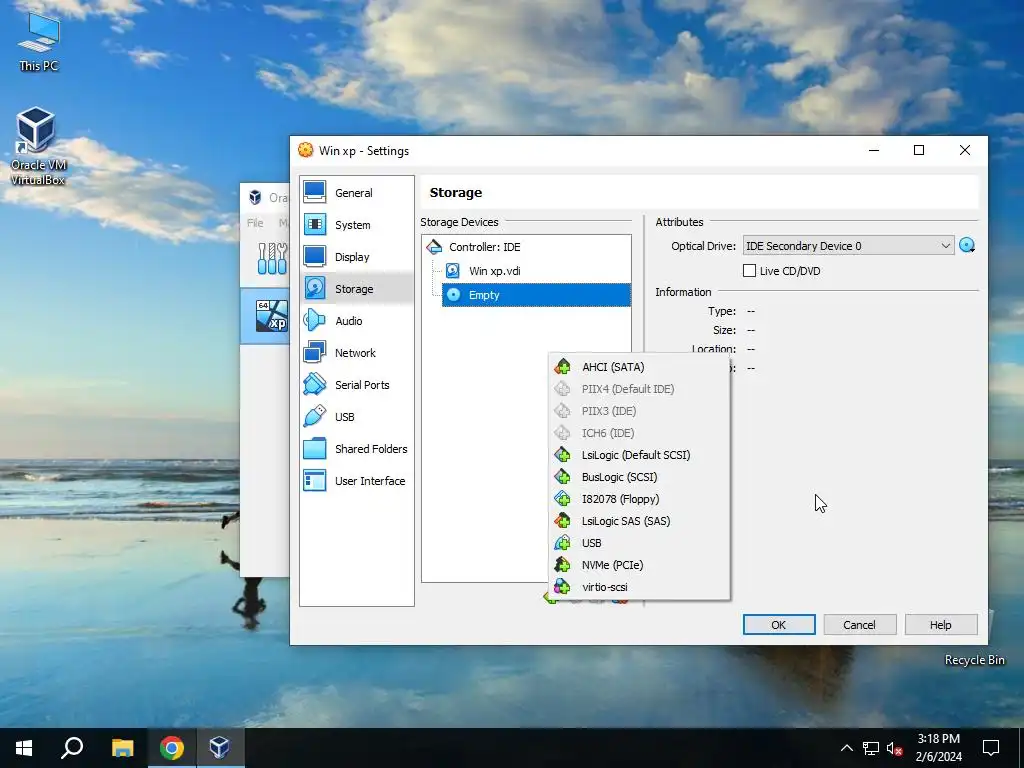Viewport: 1024px width, 768px height.
Task: Open the Serial Ports settings category
Action: point(357,385)
